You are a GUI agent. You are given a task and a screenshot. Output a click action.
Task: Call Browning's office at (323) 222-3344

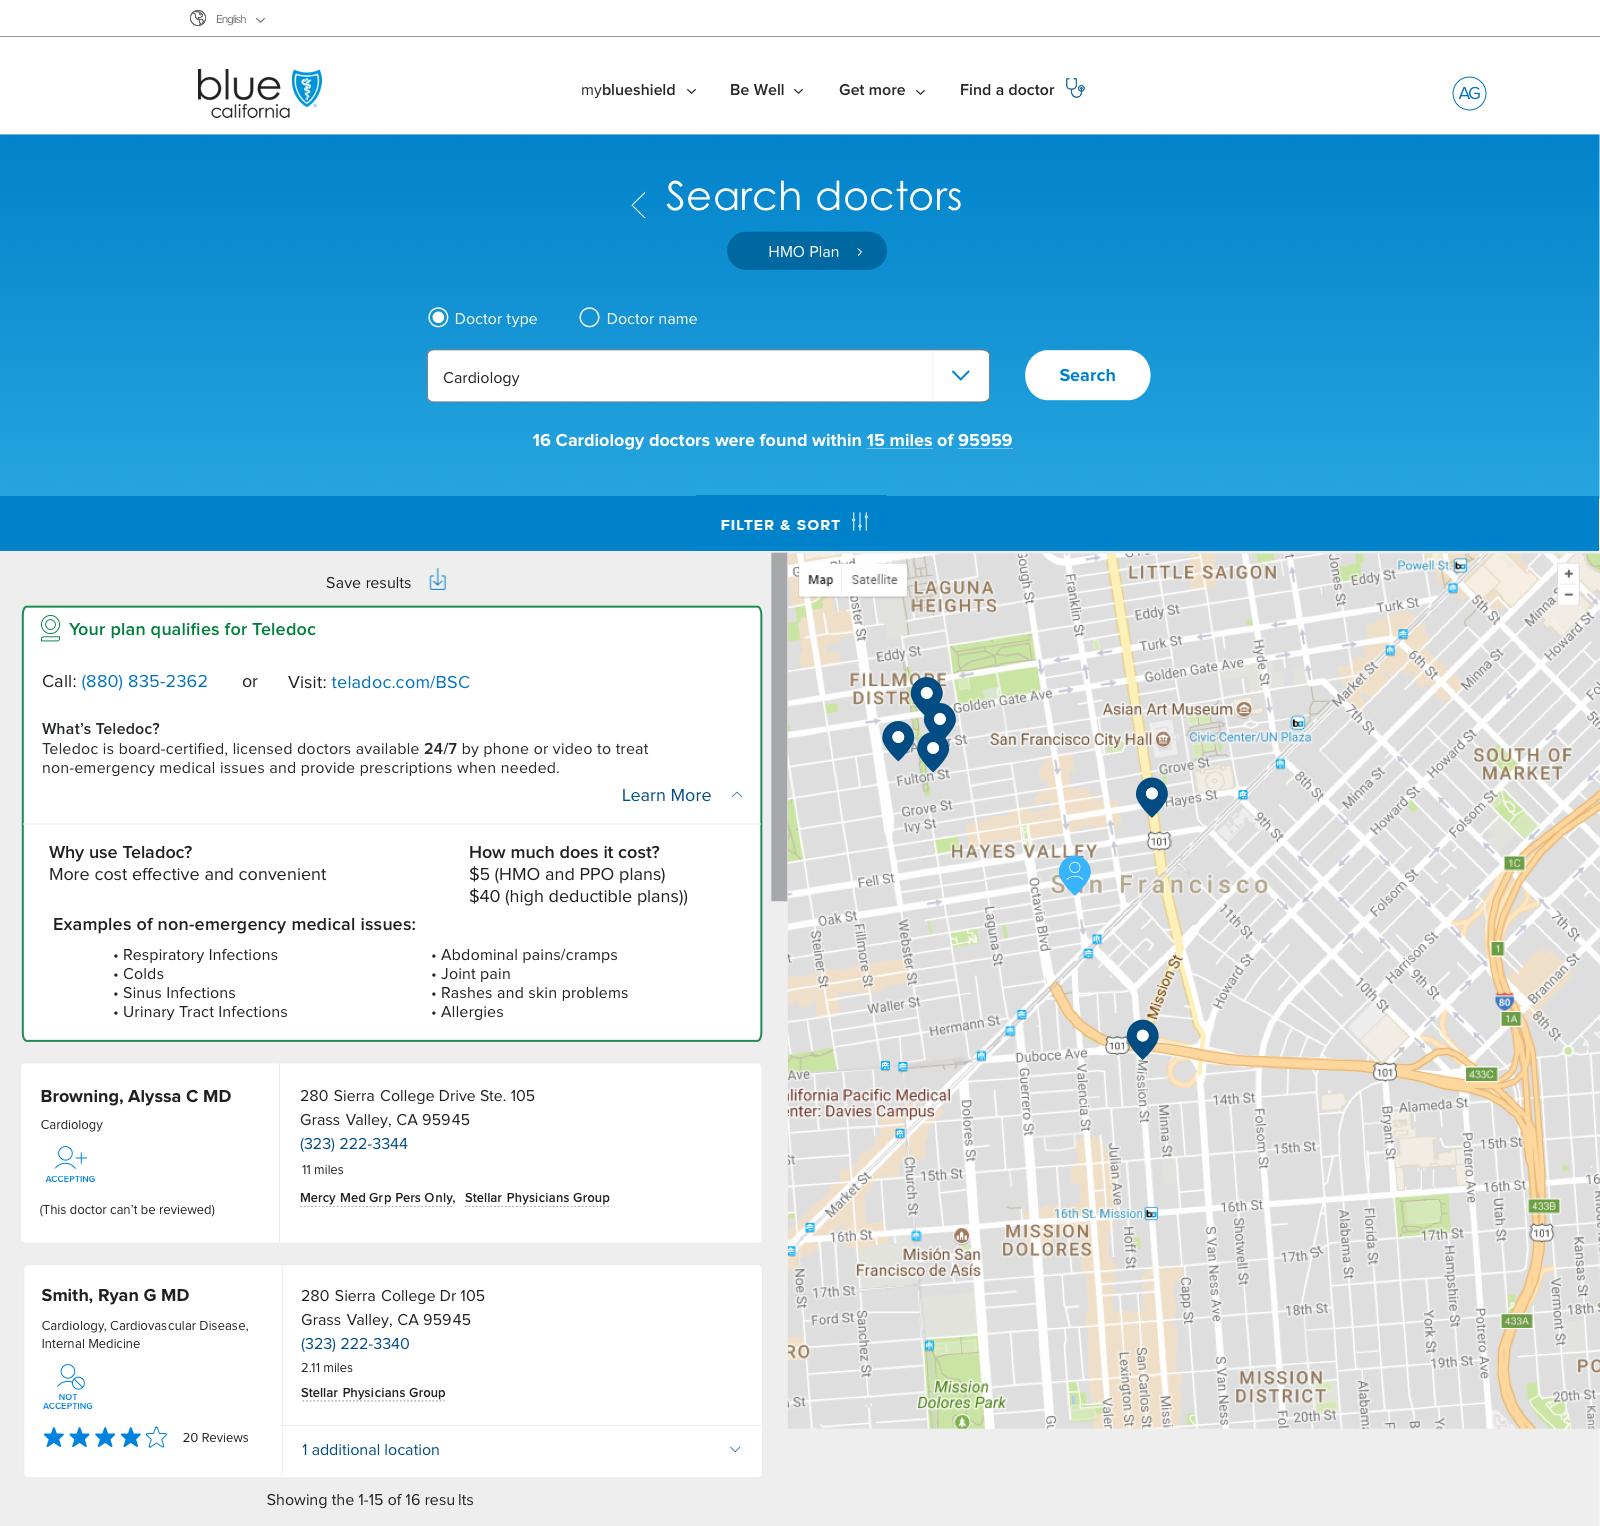click(x=354, y=1144)
